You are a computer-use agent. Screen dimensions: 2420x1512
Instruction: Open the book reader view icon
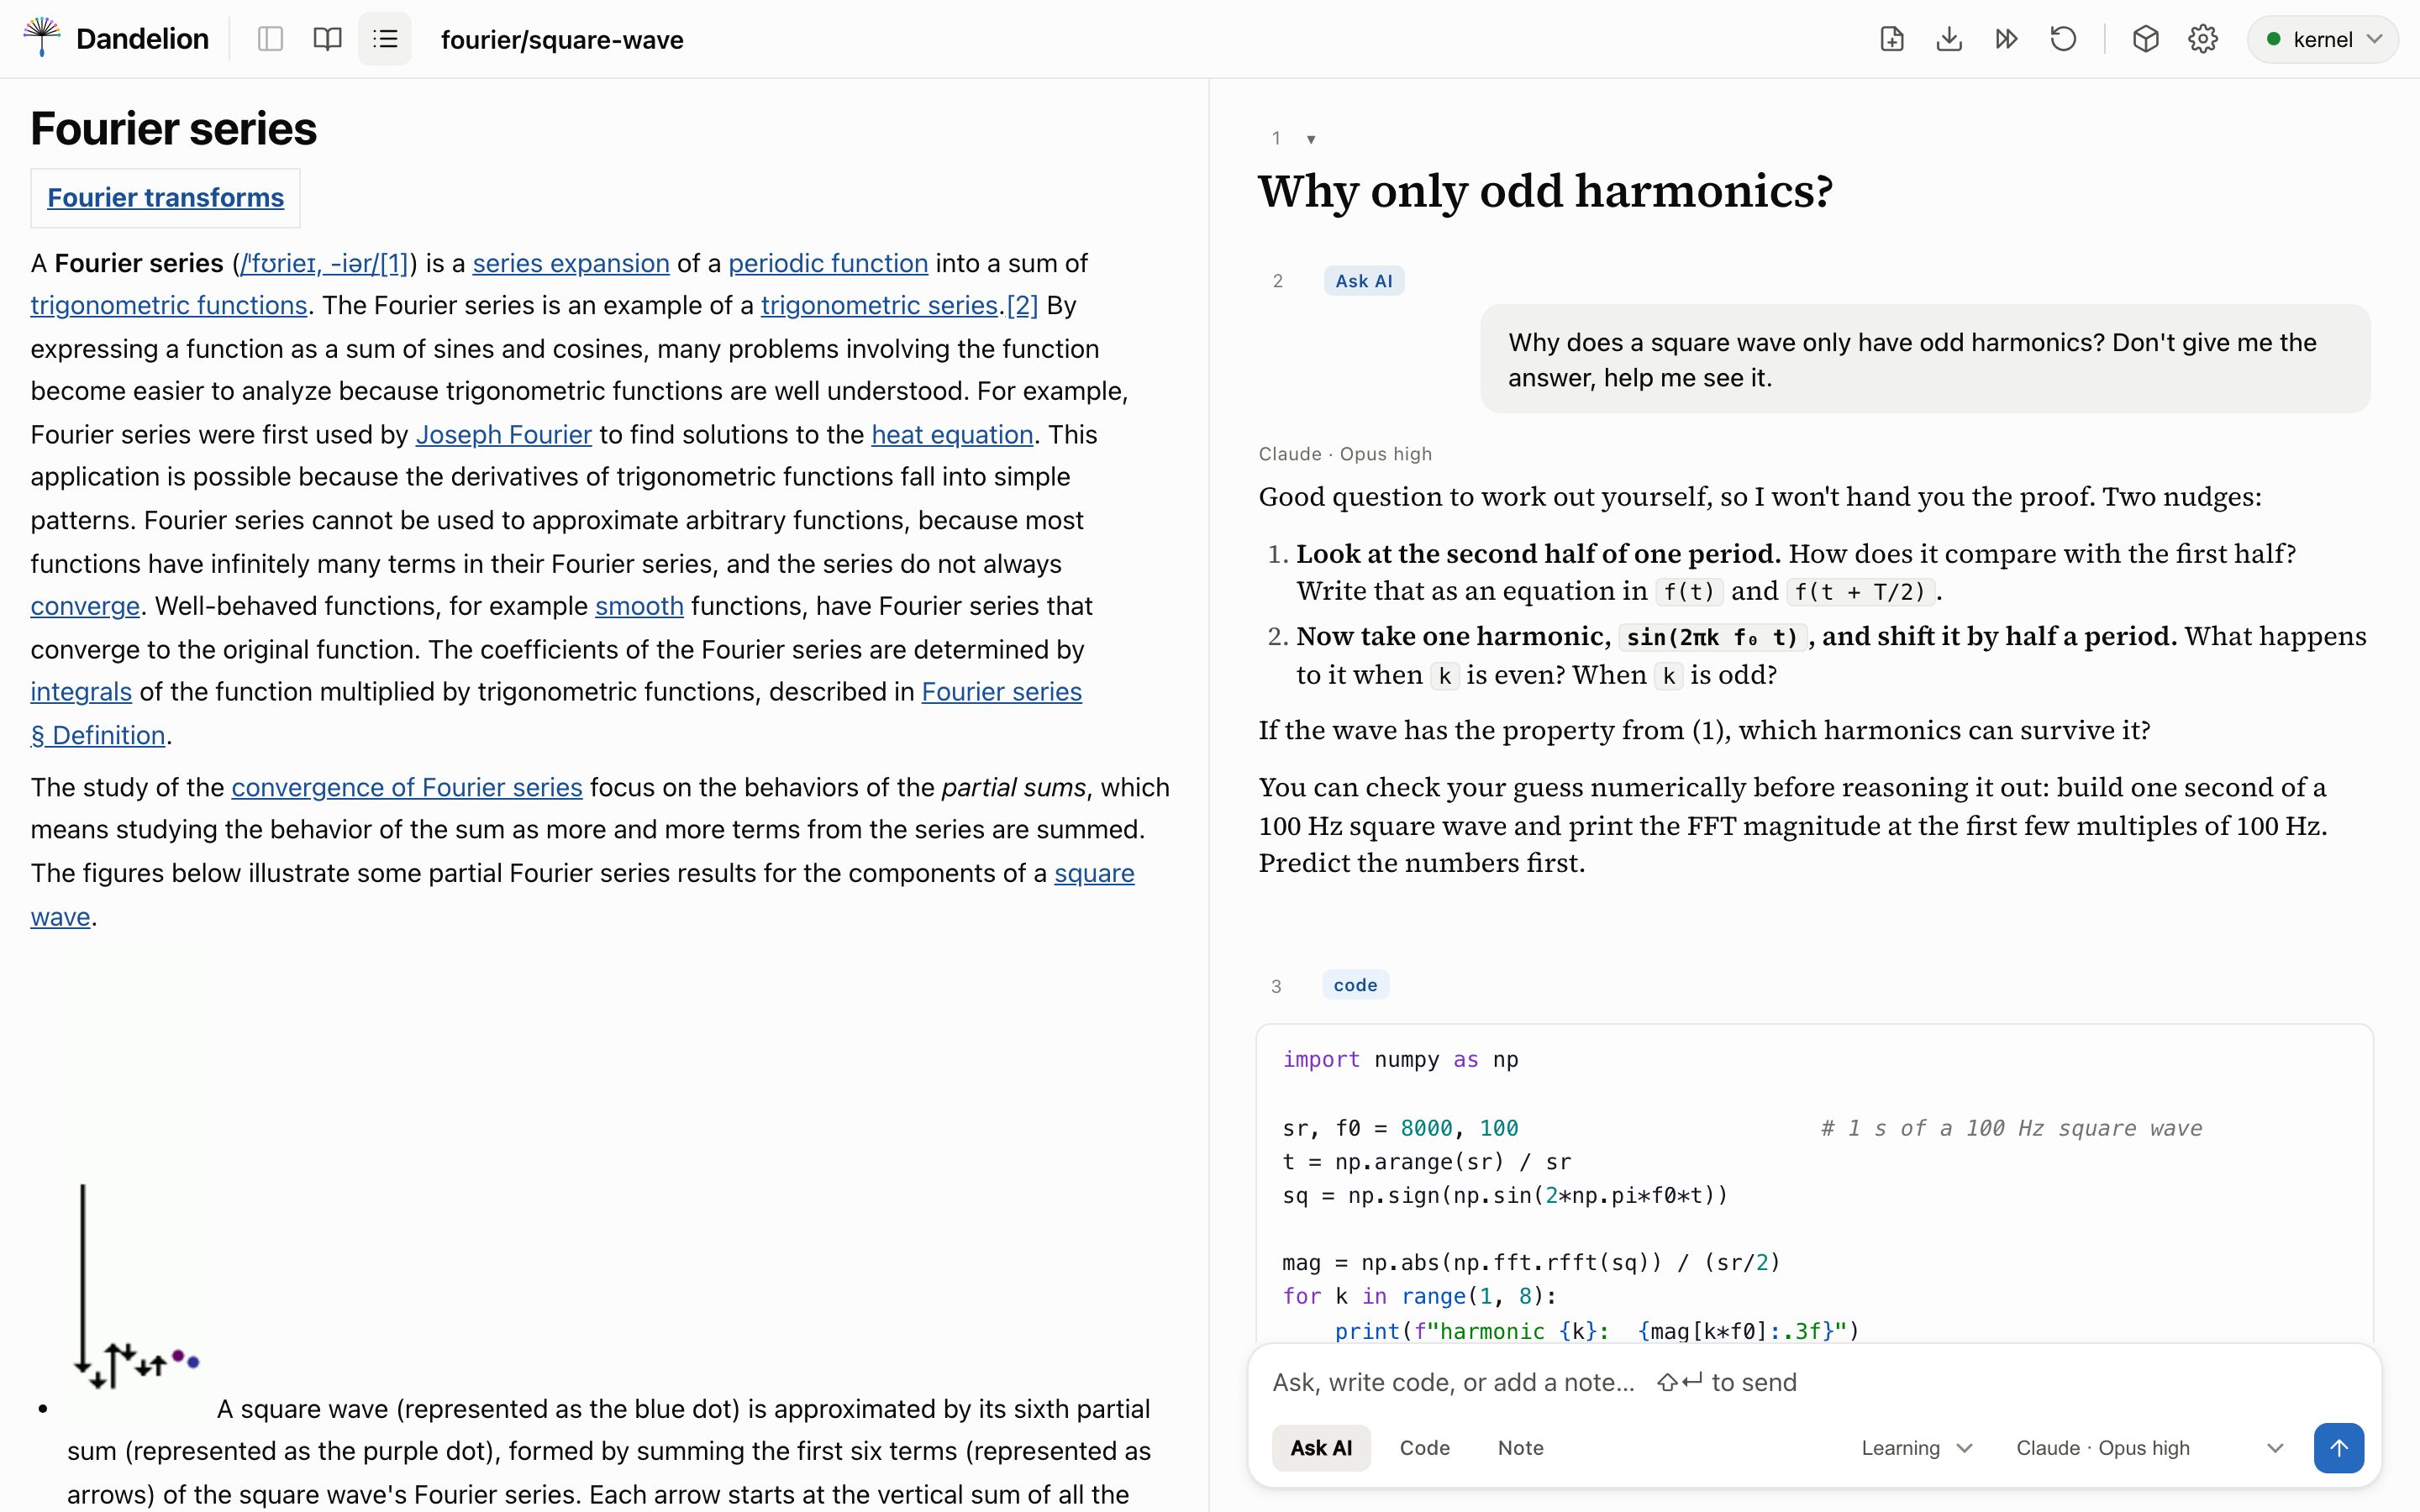(327, 39)
